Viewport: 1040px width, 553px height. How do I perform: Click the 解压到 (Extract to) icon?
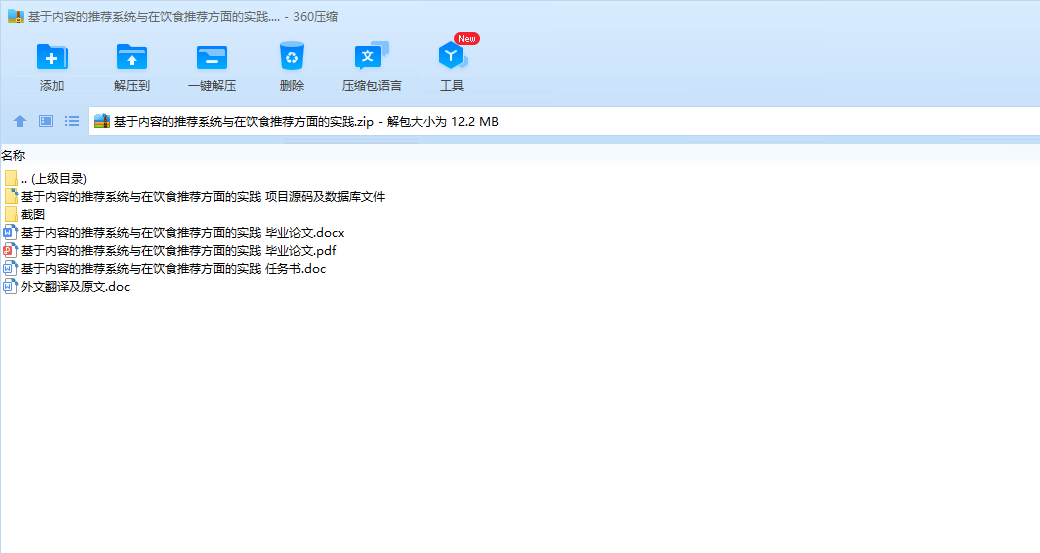[x=131, y=57]
